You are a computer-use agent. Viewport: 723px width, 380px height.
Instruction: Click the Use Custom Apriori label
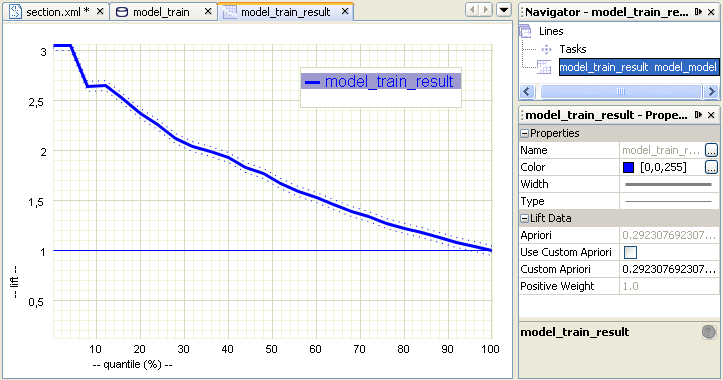pyautogui.click(x=566, y=252)
